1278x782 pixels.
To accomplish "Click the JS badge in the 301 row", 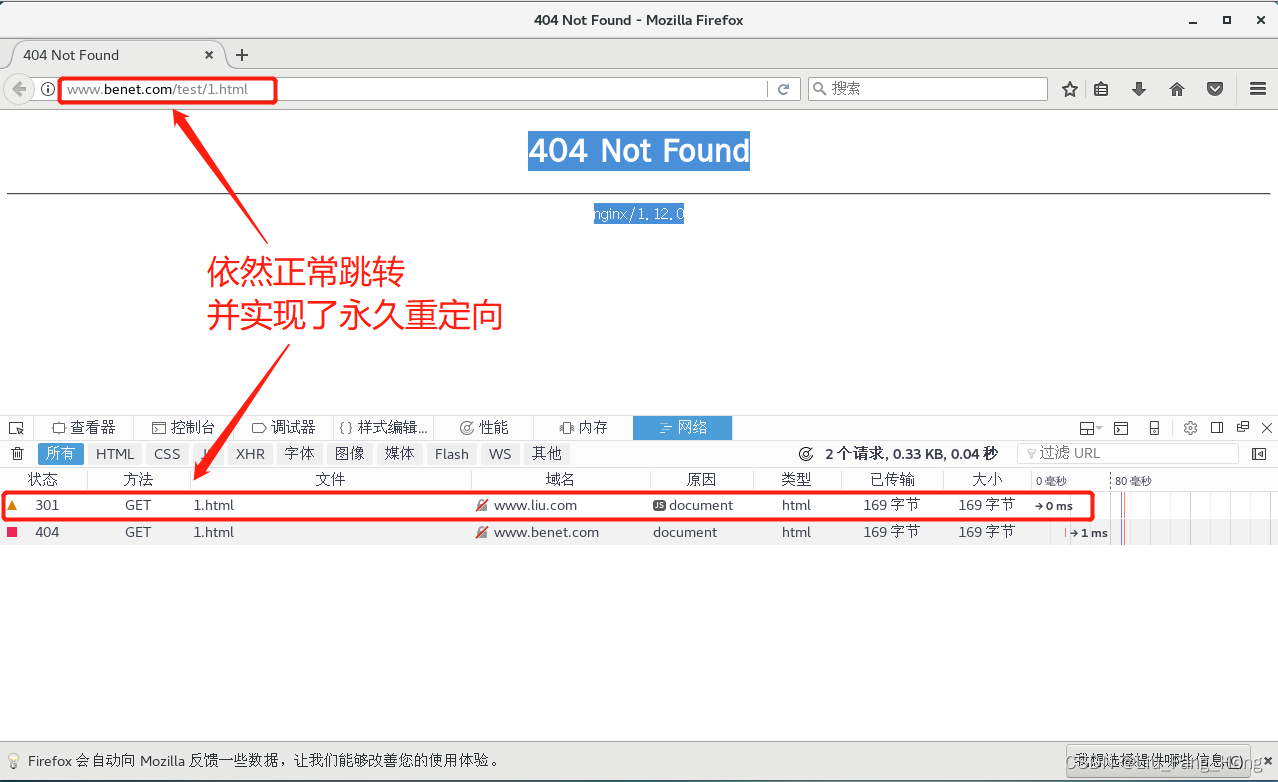I will point(659,506).
